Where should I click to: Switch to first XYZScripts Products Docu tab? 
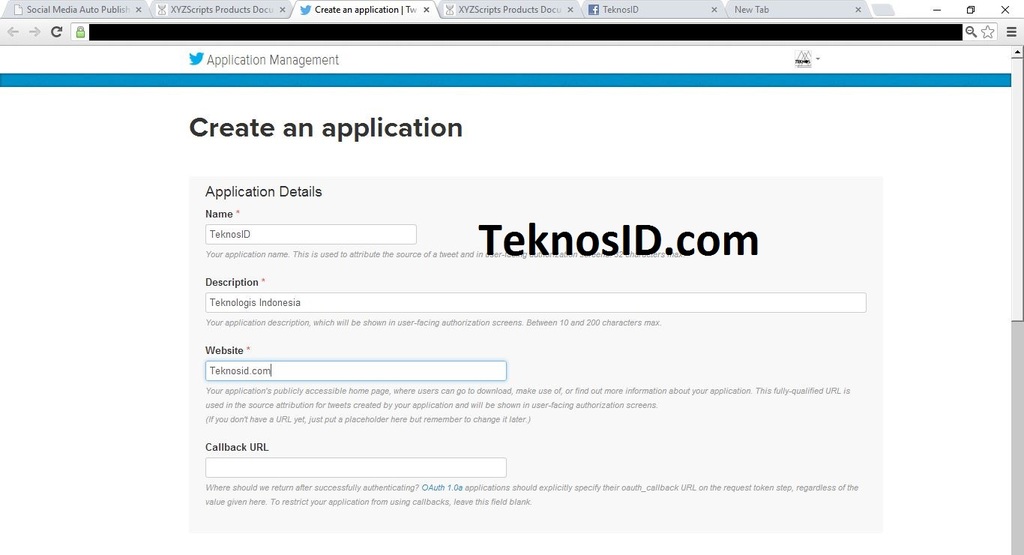coord(219,10)
